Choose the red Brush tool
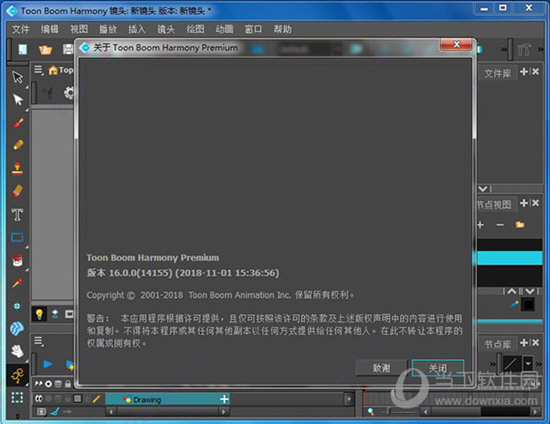 point(17,123)
